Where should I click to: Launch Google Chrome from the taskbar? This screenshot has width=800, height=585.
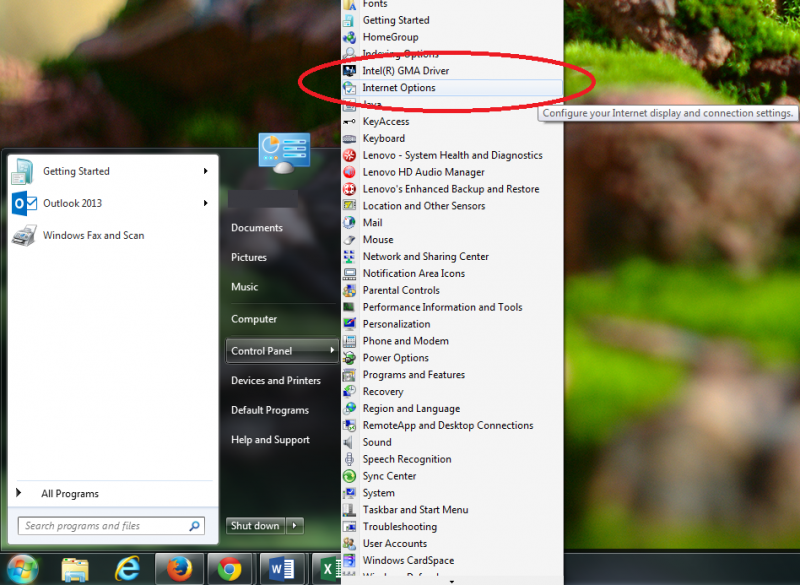pos(230,569)
